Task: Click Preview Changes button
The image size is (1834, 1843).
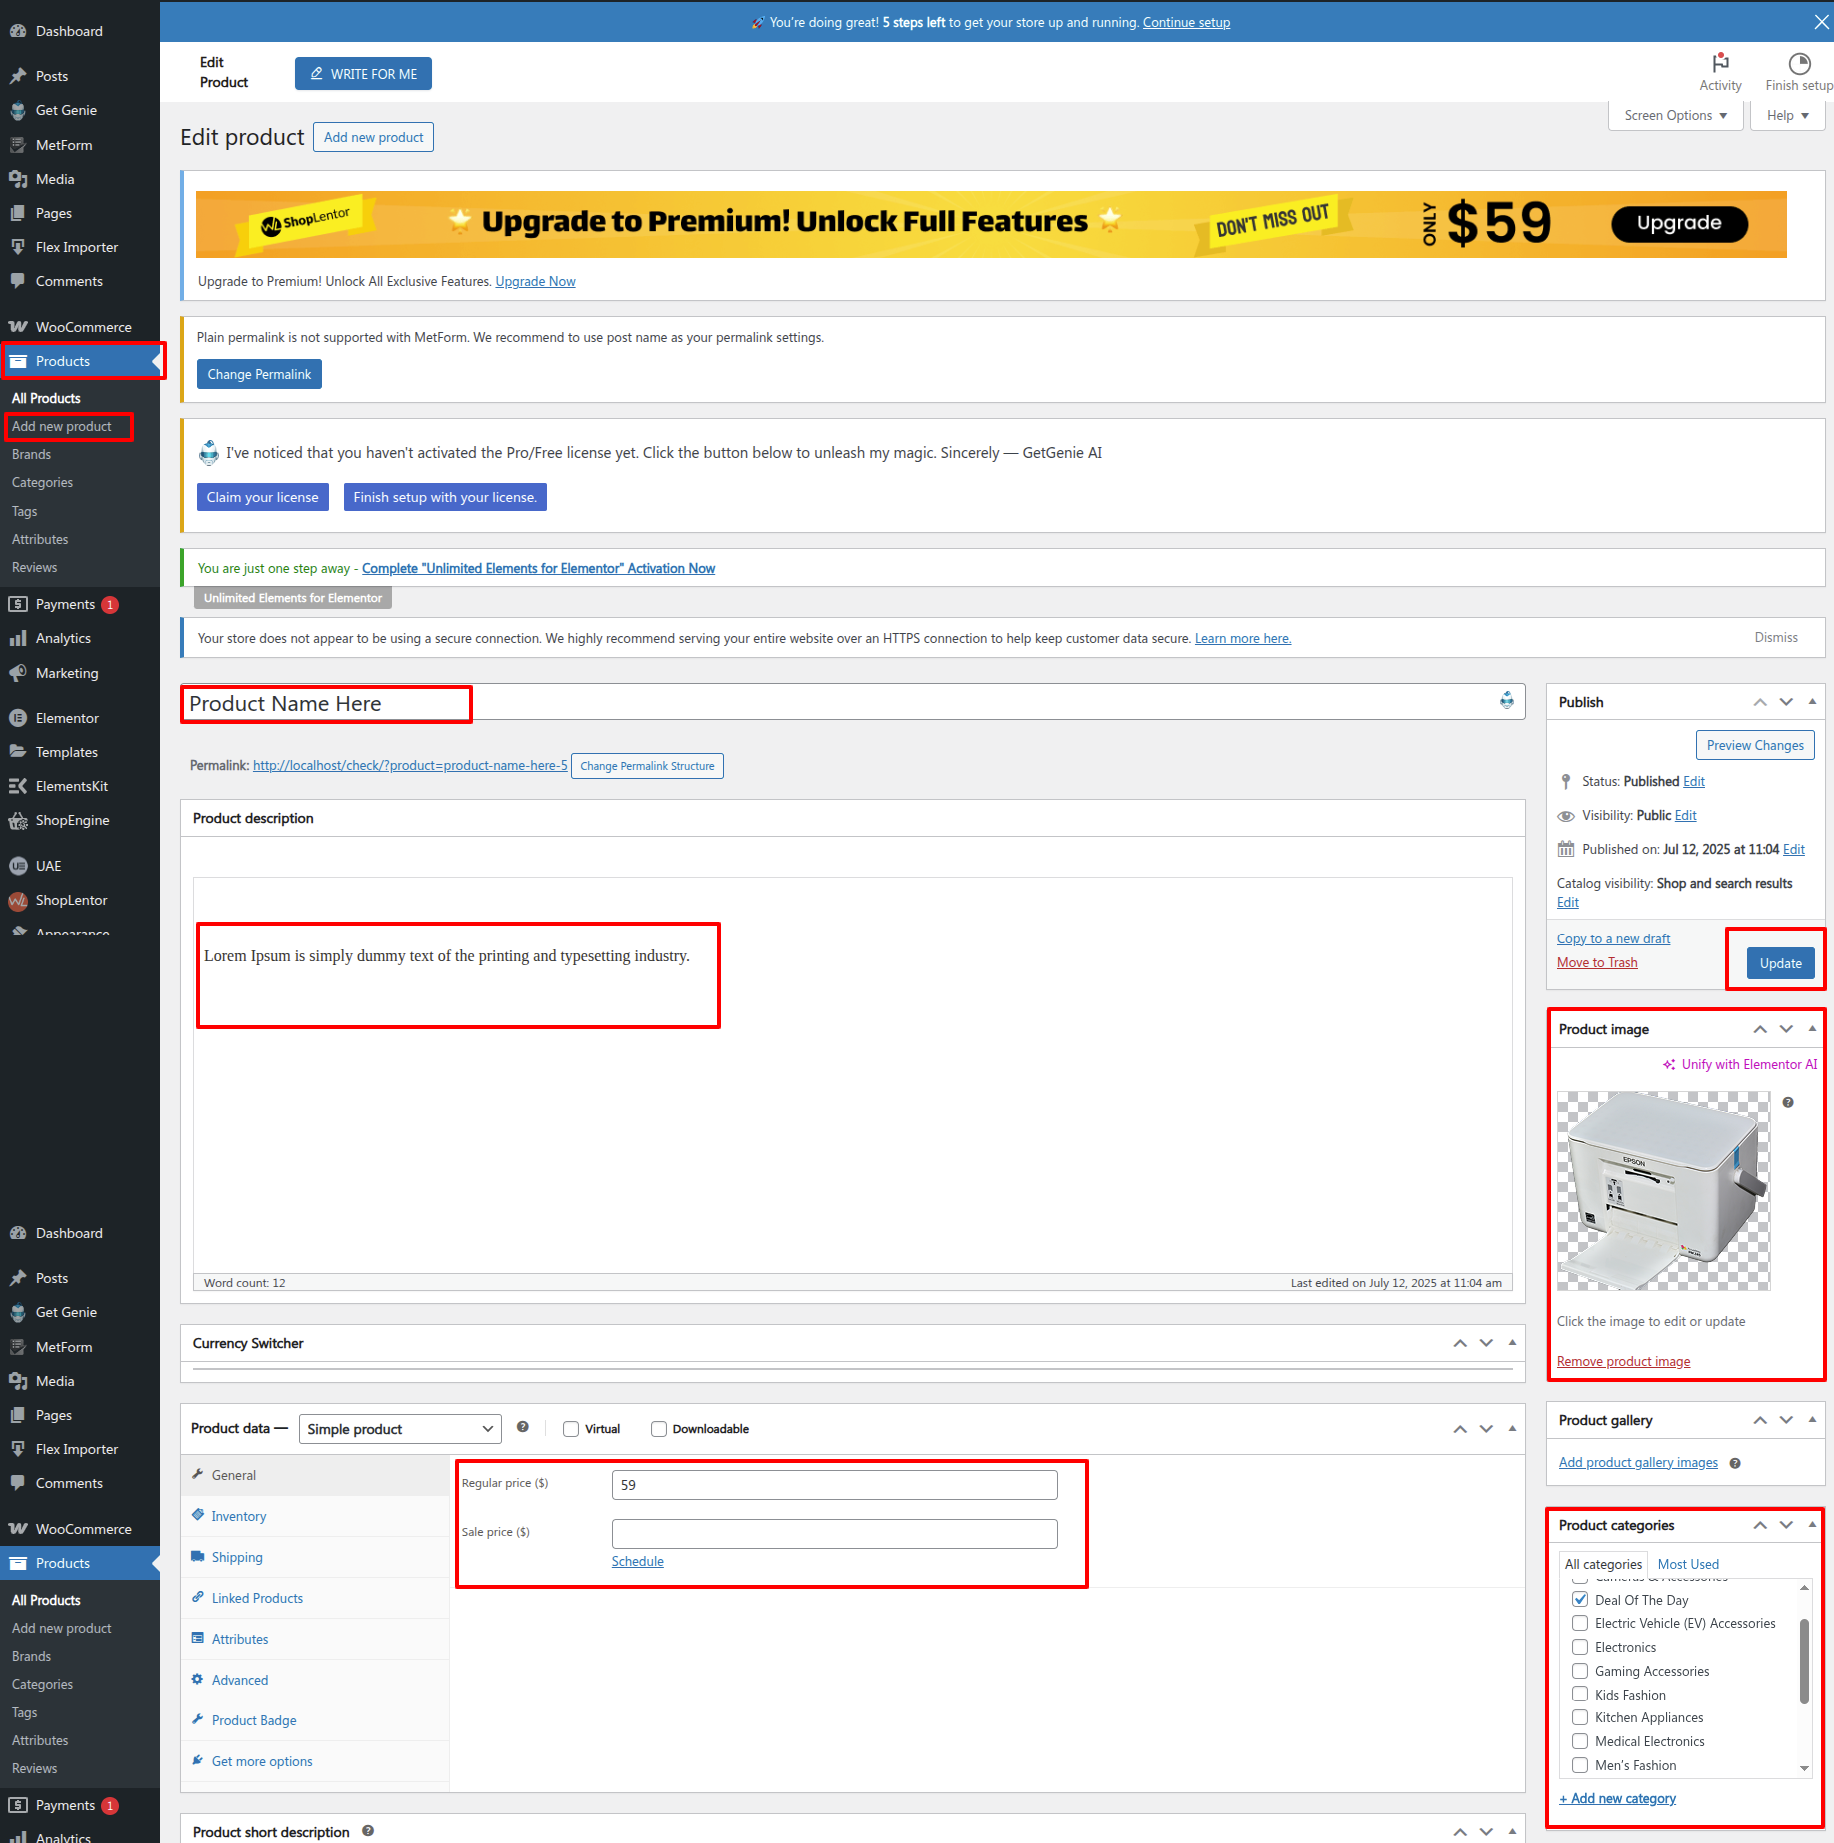Action: point(1755,745)
